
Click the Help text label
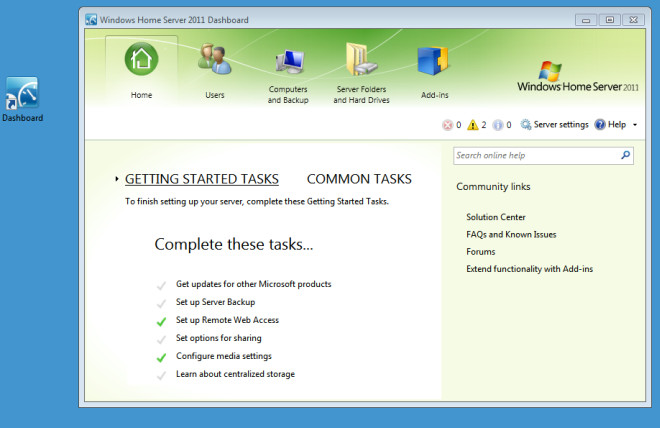click(617, 125)
